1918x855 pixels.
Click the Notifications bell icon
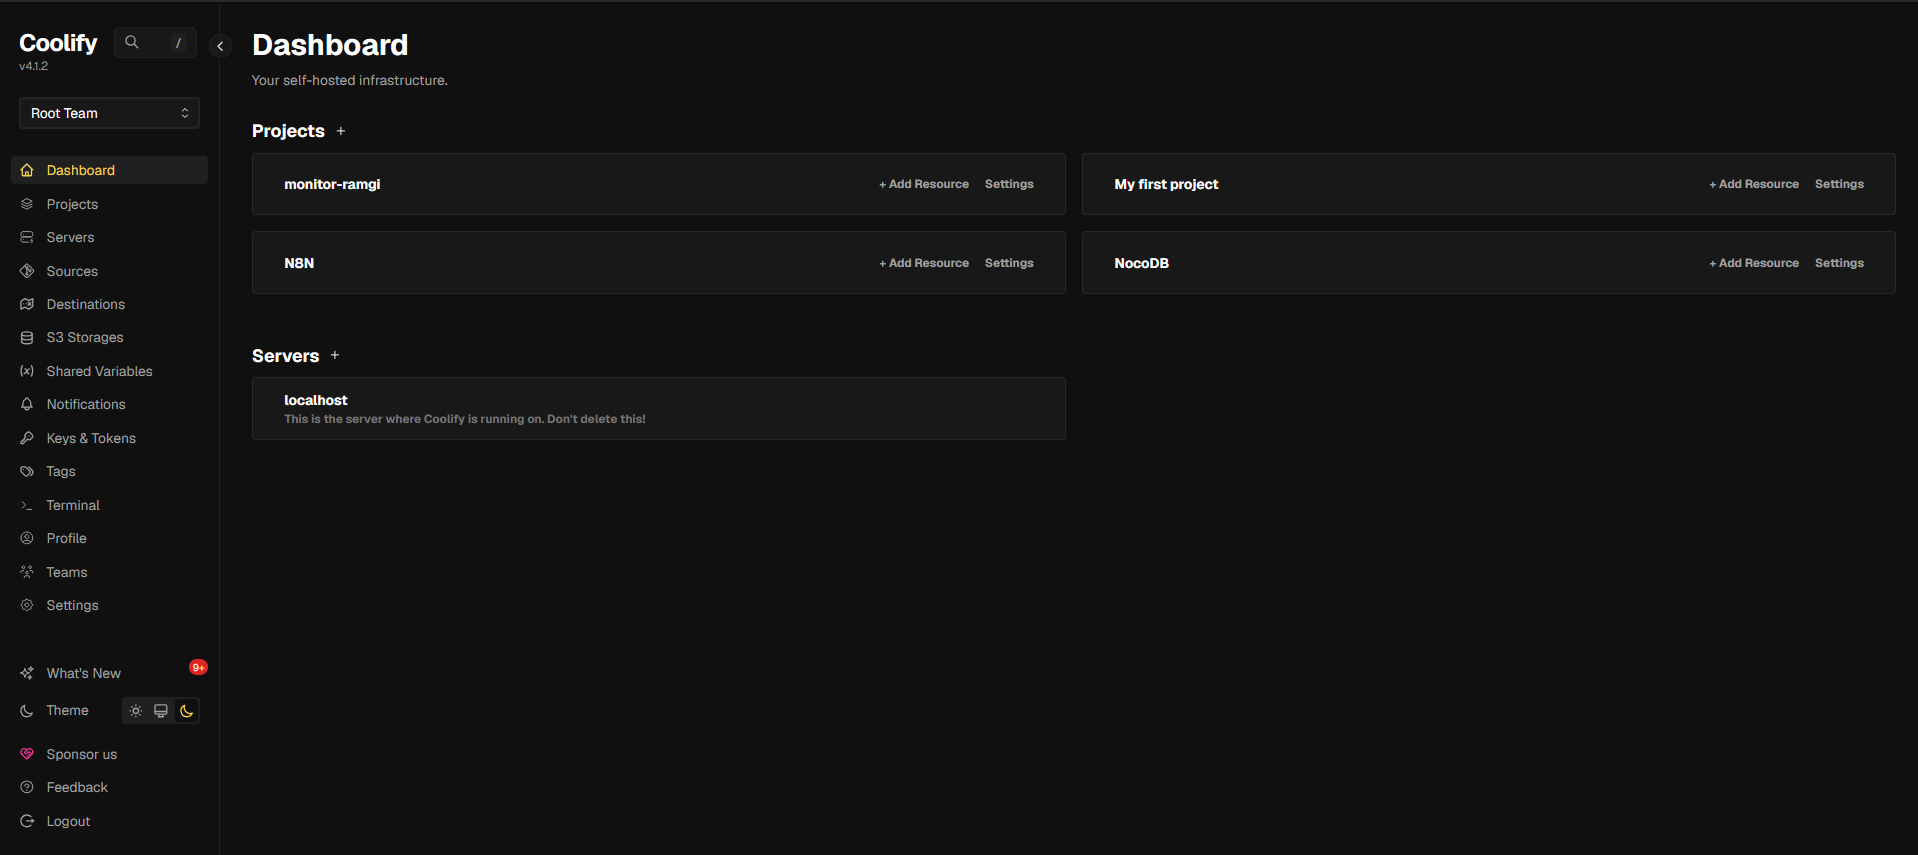tap(27, 404)
